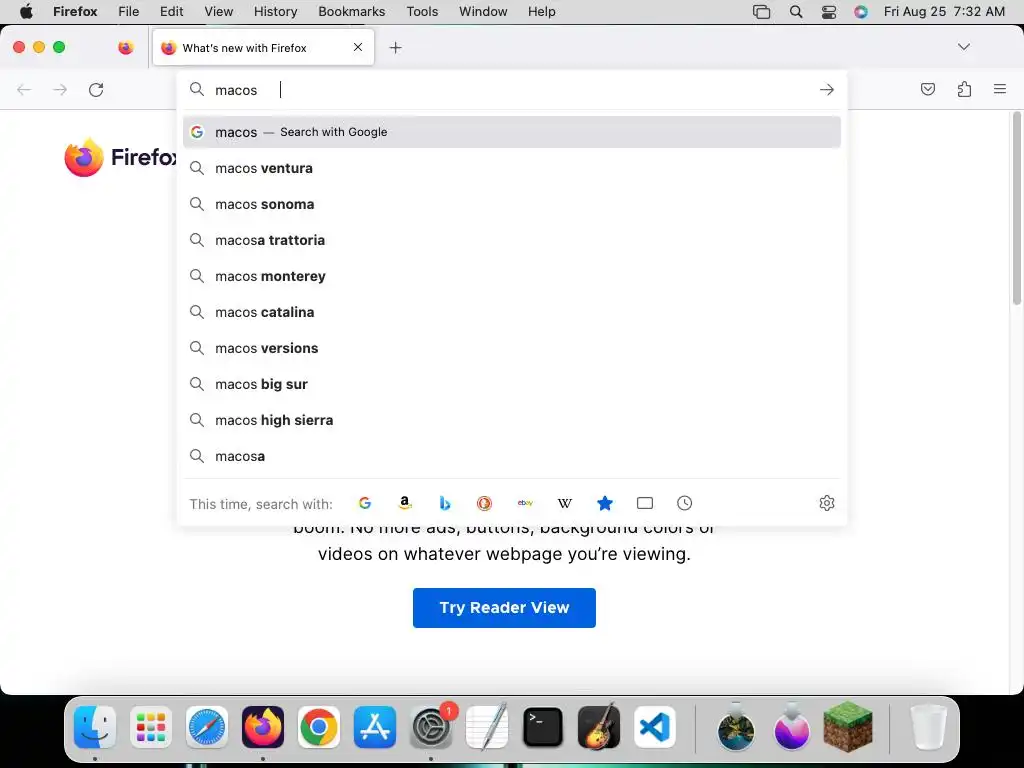
Task: Choose Amazon one-off search engine
Action: pyautogui.click(x=405, y=503)
